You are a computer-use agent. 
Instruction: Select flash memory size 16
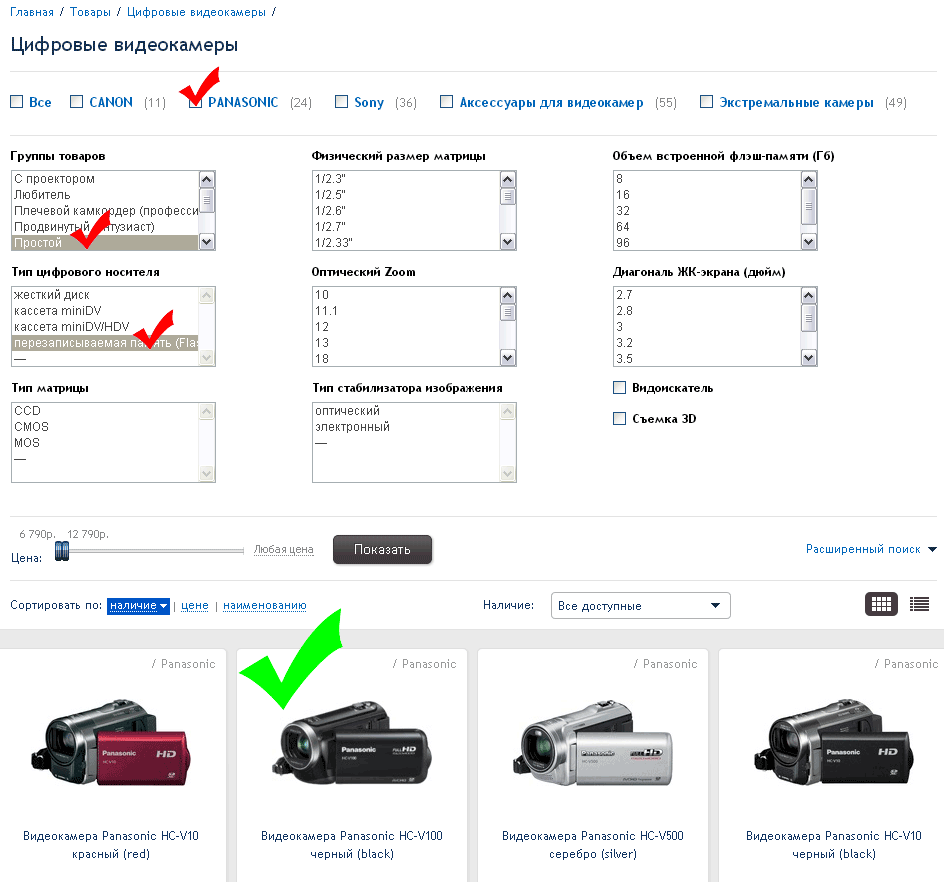coord(707,194)
